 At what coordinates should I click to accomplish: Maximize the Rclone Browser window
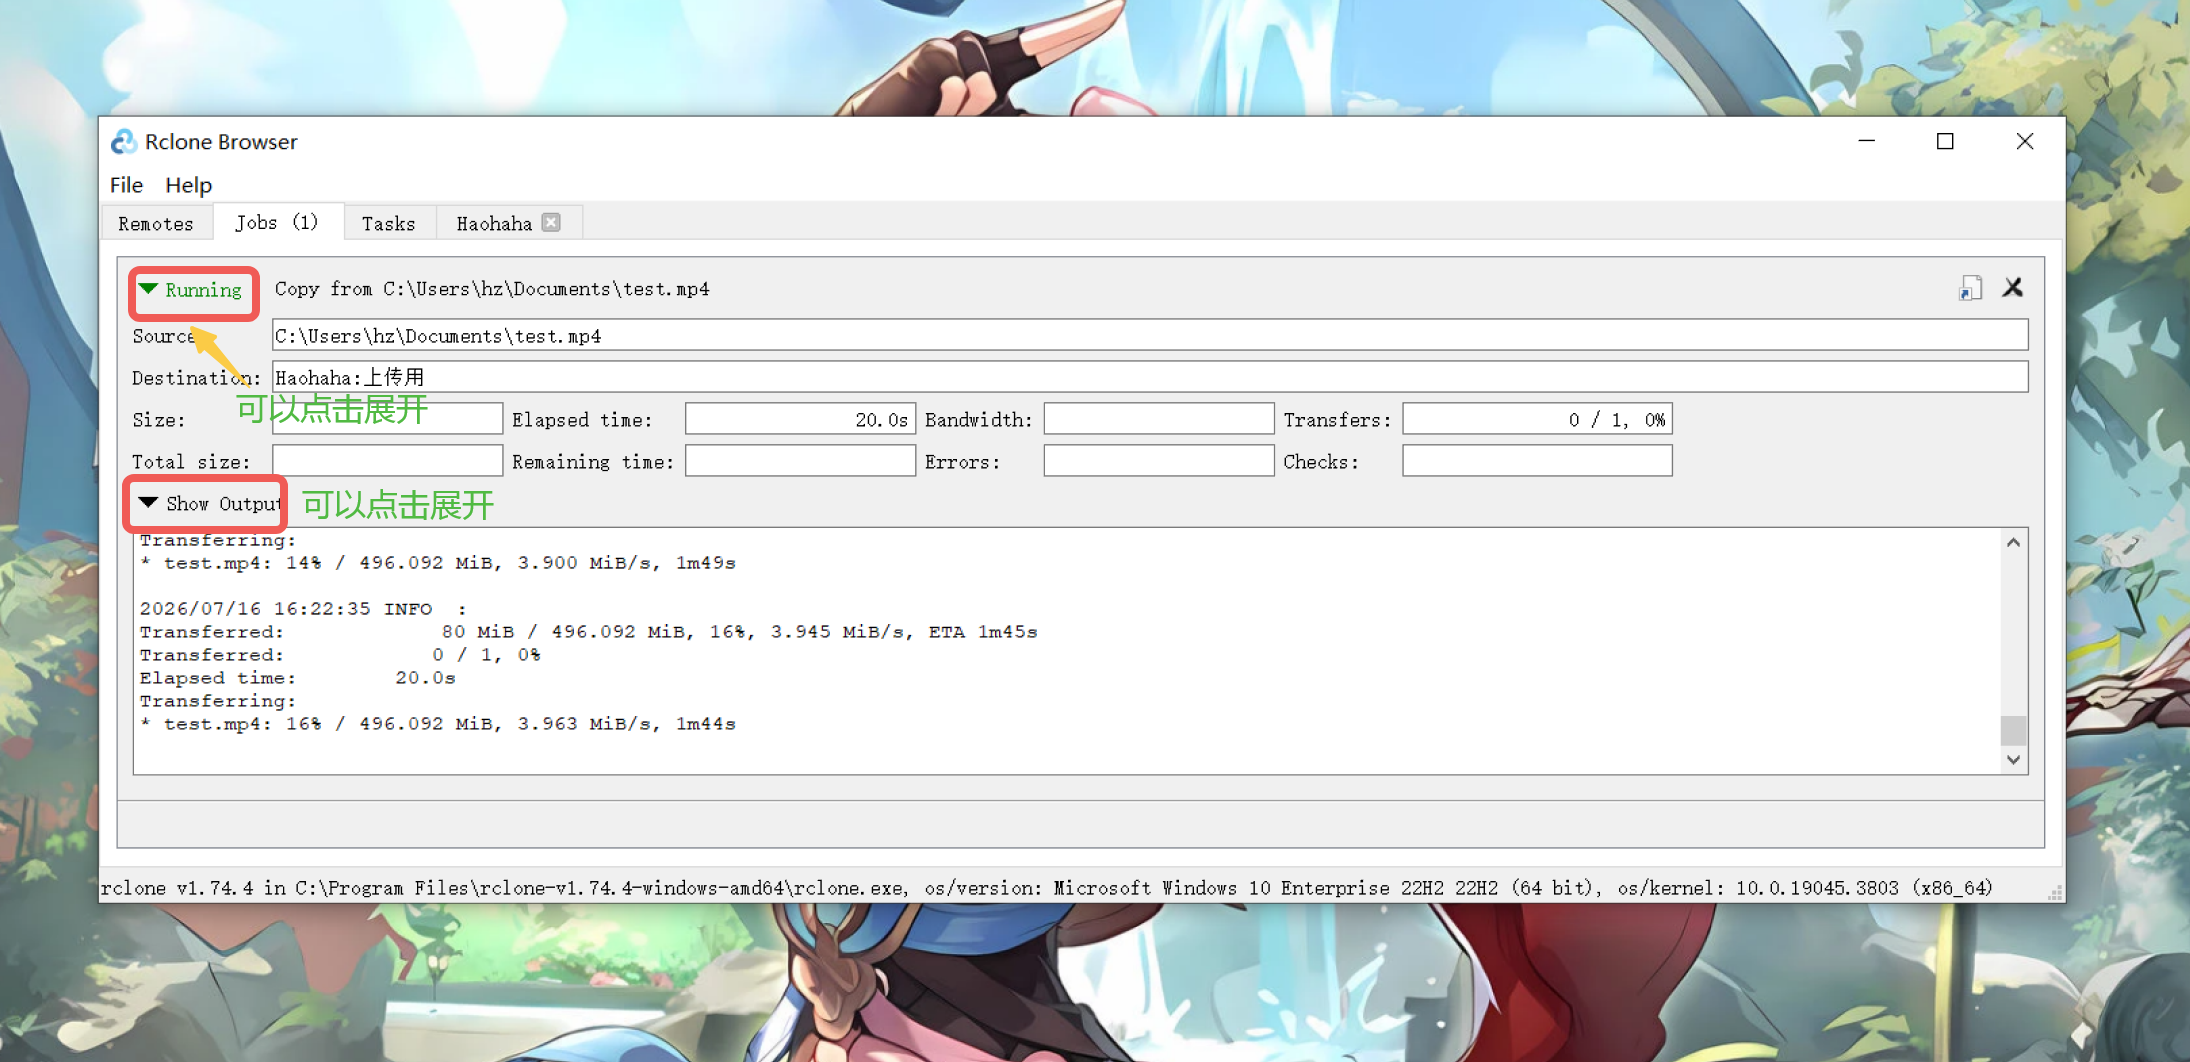coord(1945,142)
